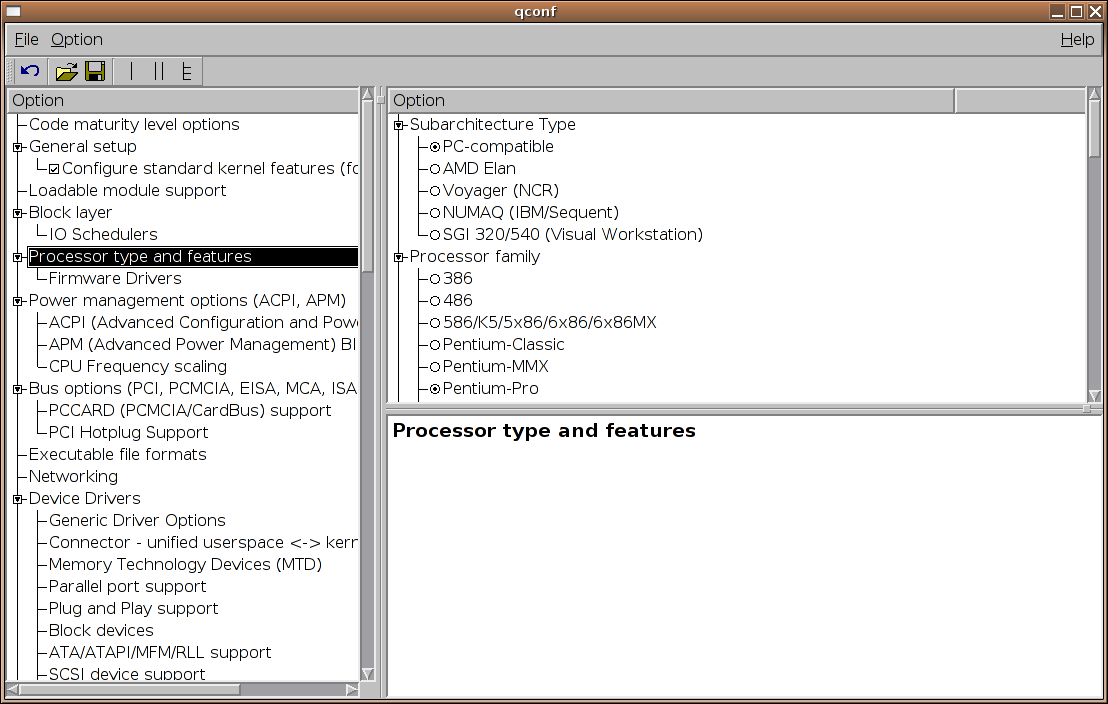Open the Help menu

pyautogui.click(x=1077, y=40)
